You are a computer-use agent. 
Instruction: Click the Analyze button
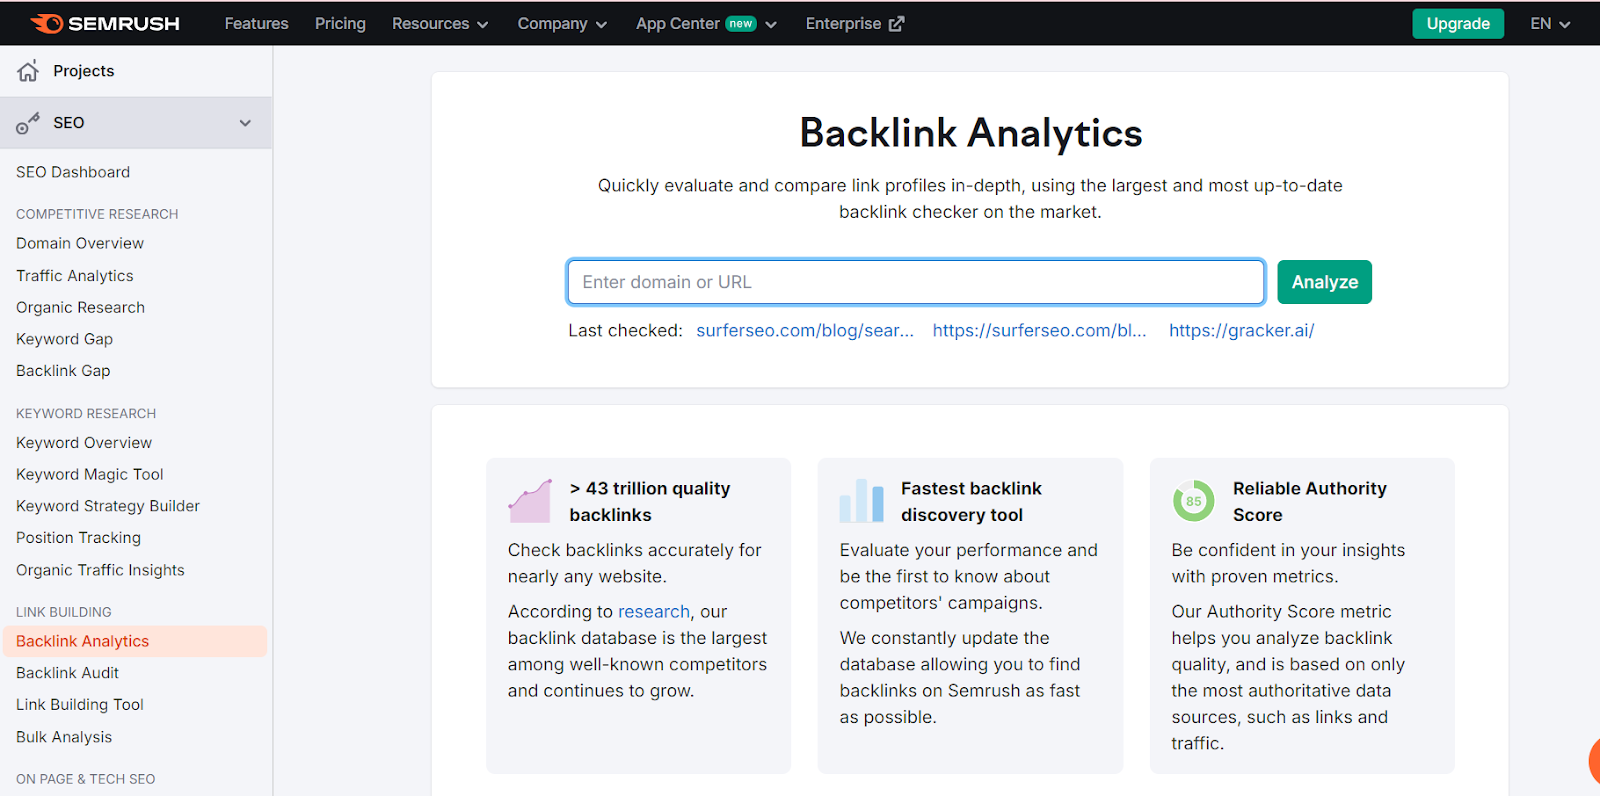click(1325, 282)
